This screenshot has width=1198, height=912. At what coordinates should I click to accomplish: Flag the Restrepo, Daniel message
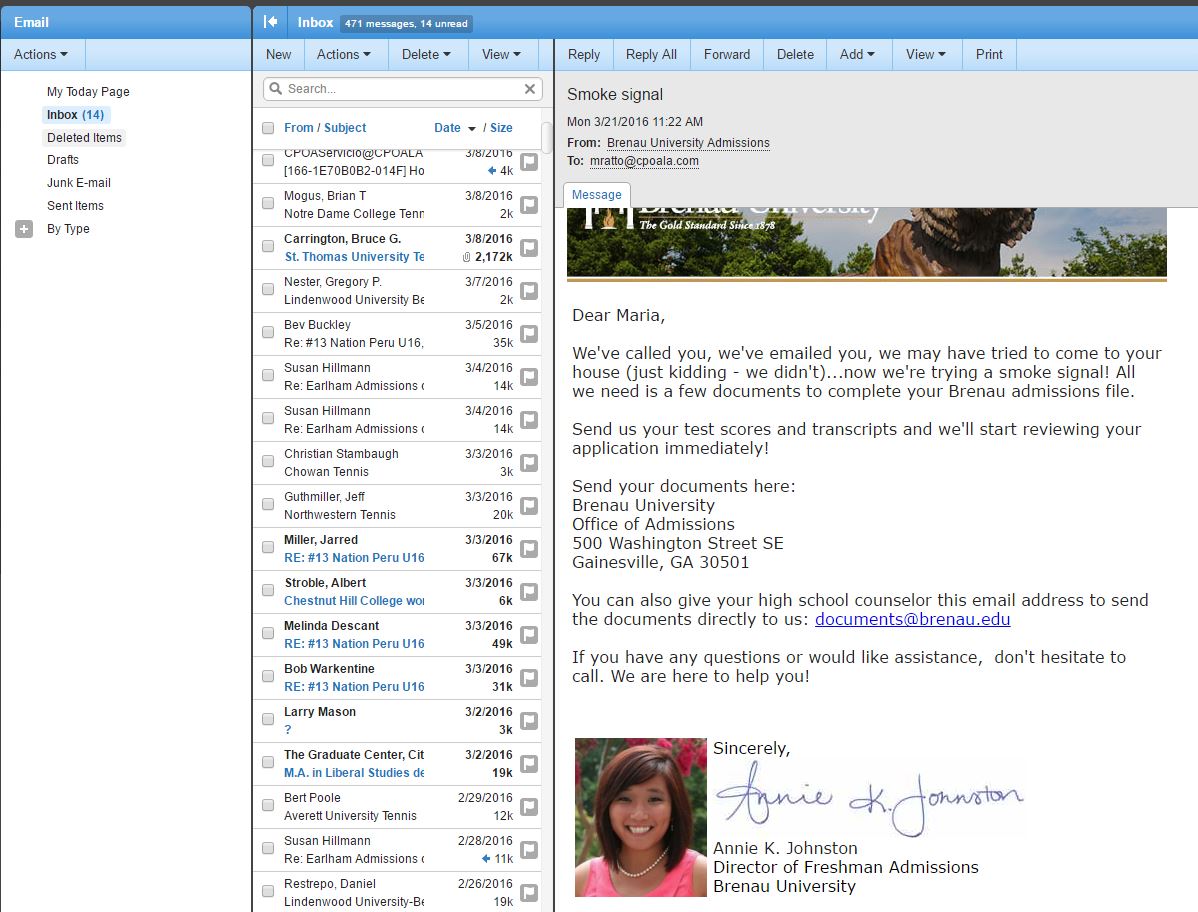pyautogui.click(x=529, y=892)
